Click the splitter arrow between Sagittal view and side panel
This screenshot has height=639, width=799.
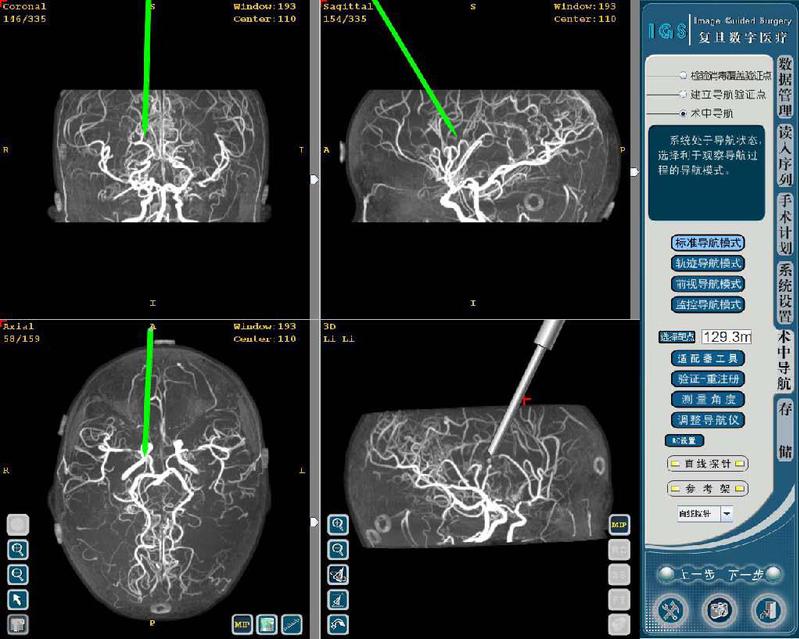(634, 172)
